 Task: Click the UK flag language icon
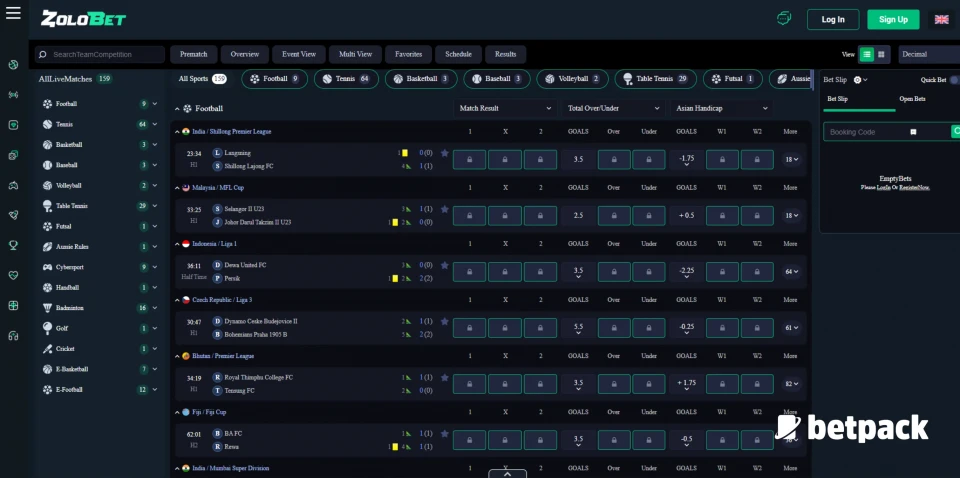tap(941, 19)
